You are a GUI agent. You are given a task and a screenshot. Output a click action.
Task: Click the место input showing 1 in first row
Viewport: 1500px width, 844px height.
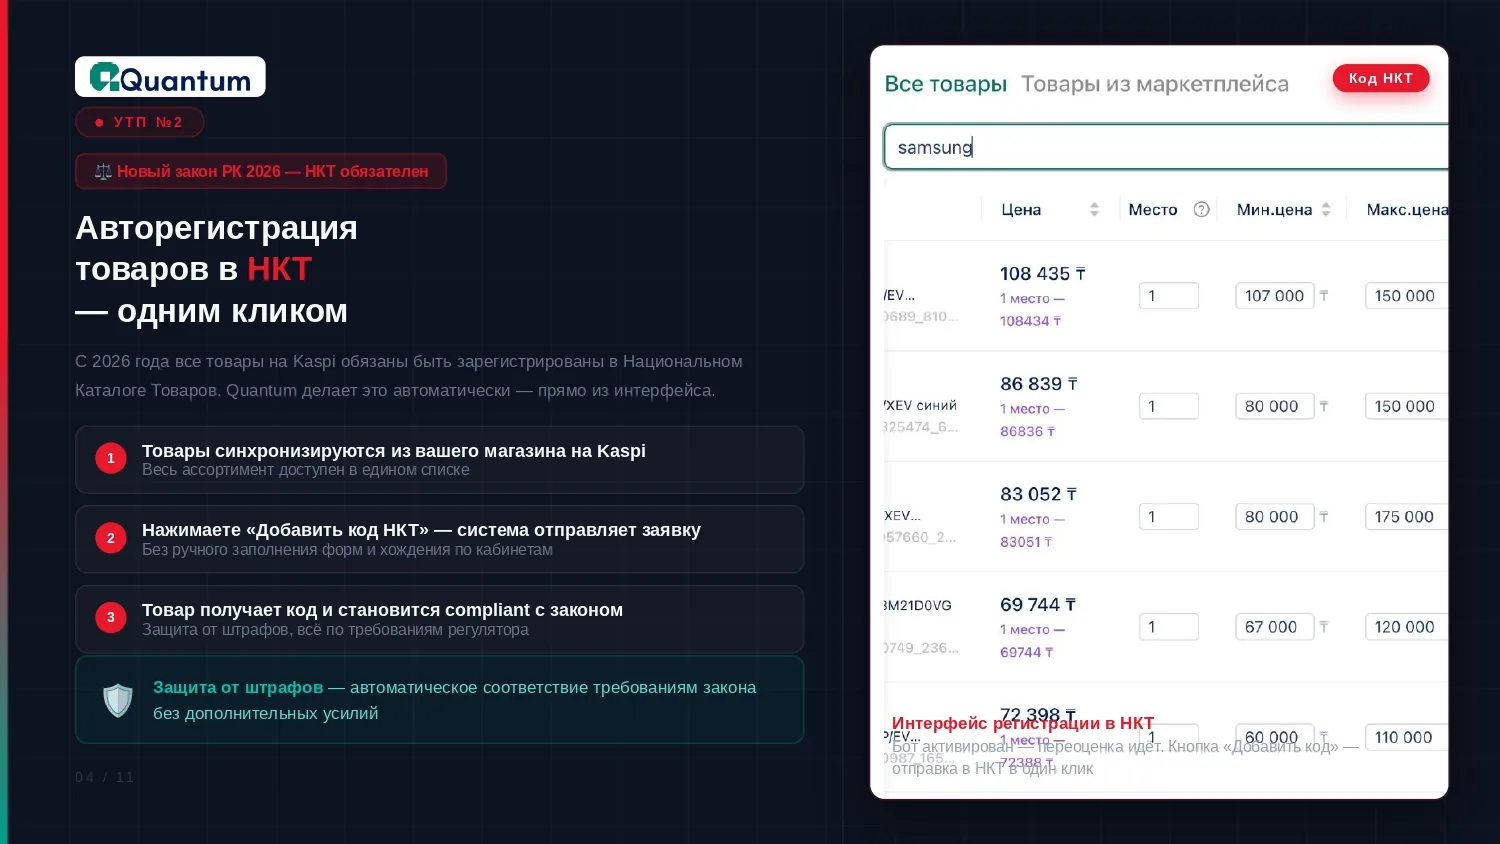point(1168,295)
